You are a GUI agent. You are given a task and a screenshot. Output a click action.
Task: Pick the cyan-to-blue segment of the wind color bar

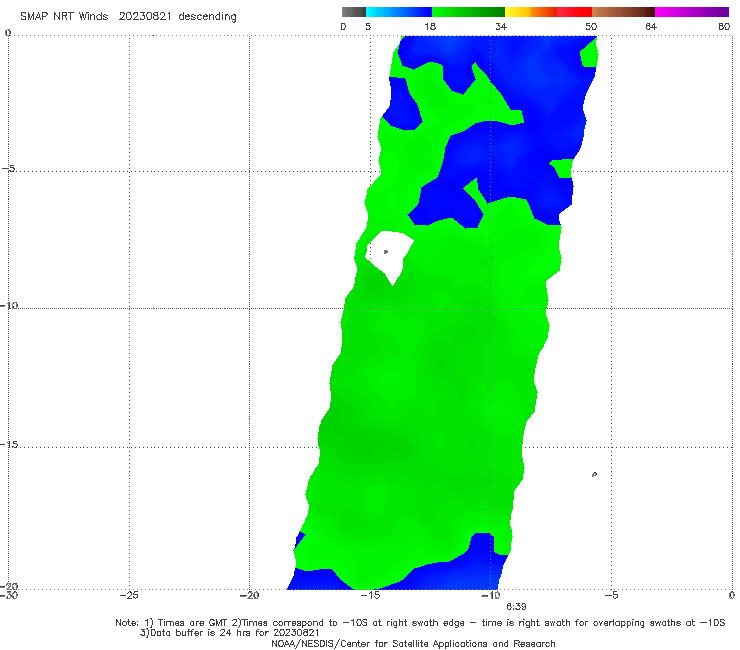click(399, 12)
